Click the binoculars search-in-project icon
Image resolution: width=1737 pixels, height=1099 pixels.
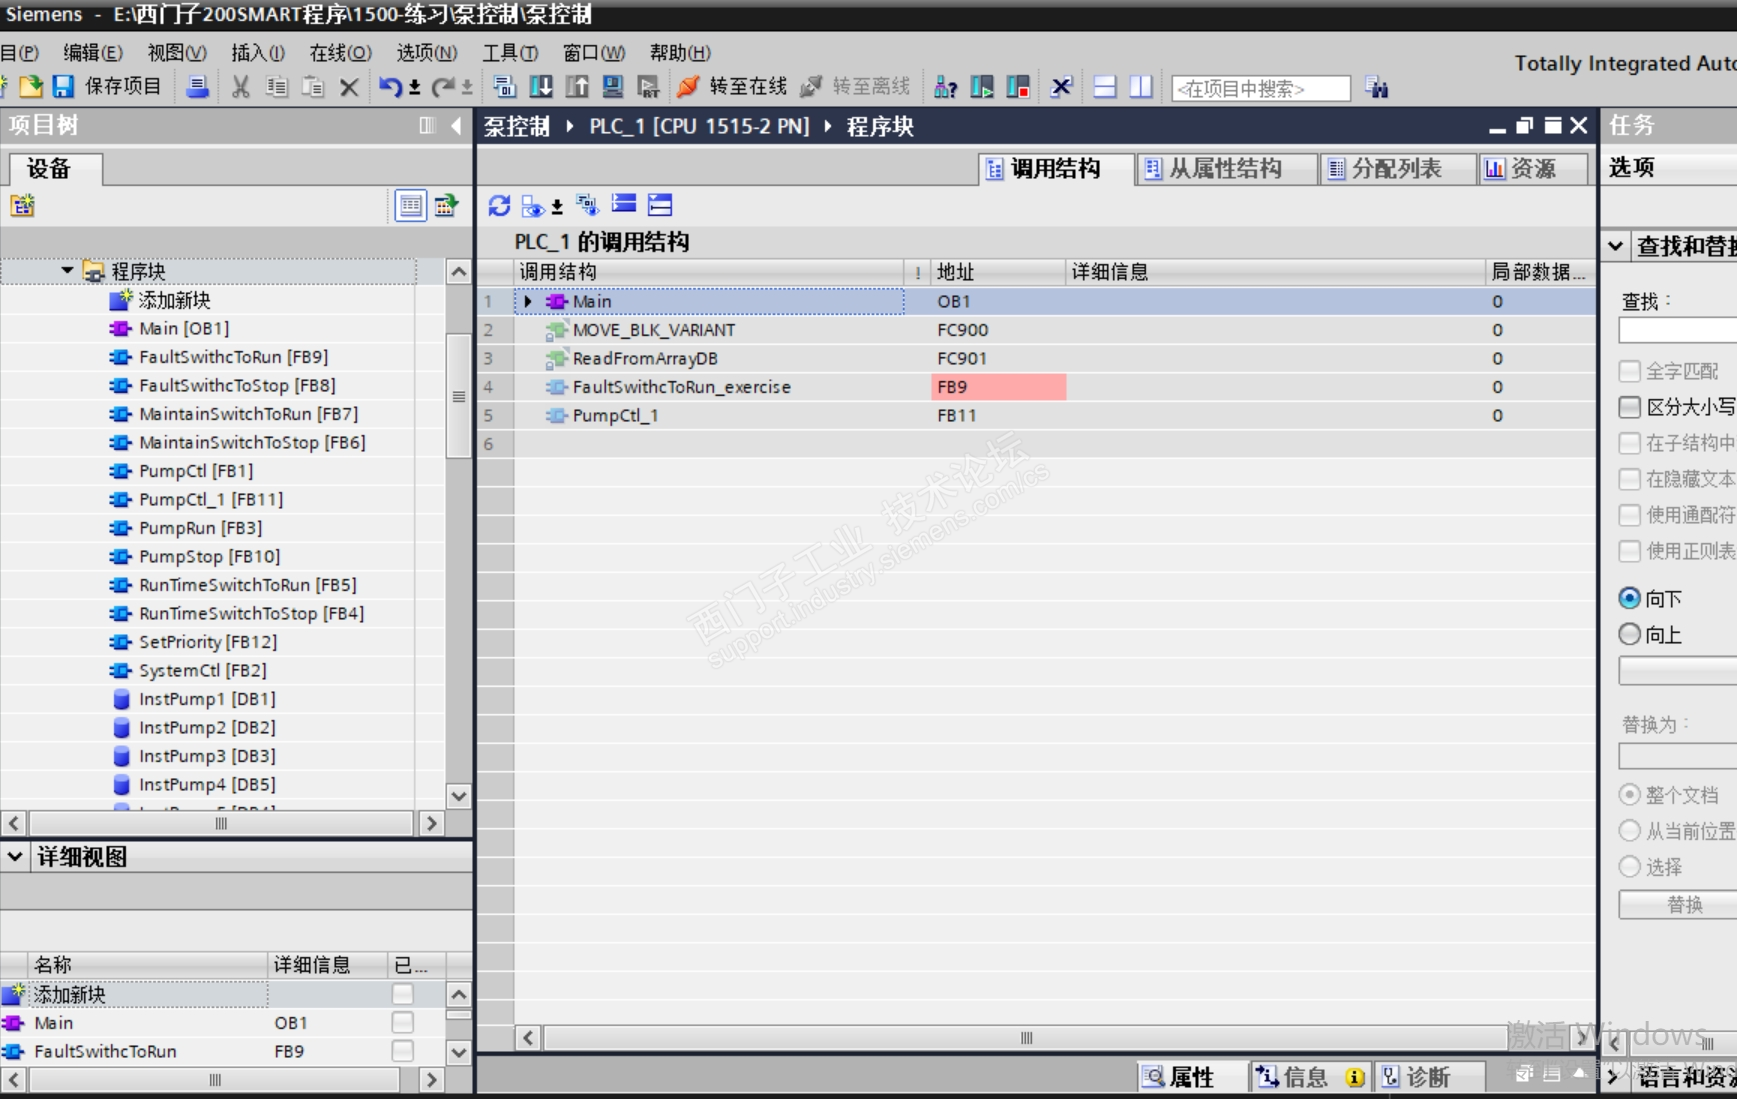pos(1377,87)
